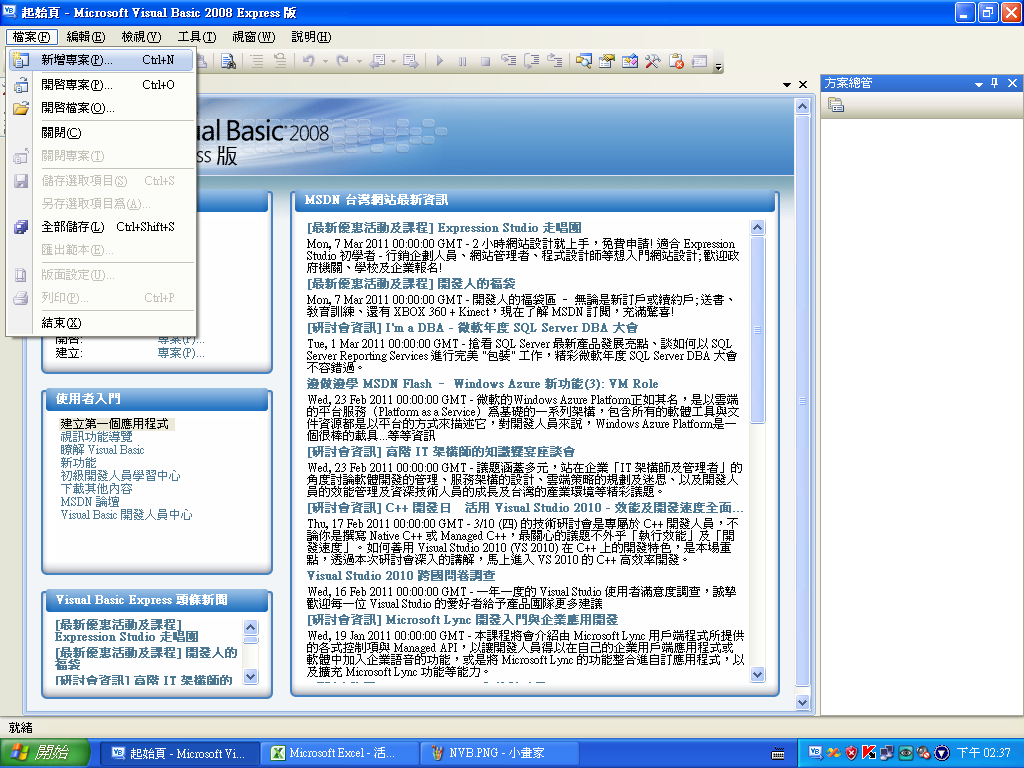Click the Break All pause icon

(462, 61)
